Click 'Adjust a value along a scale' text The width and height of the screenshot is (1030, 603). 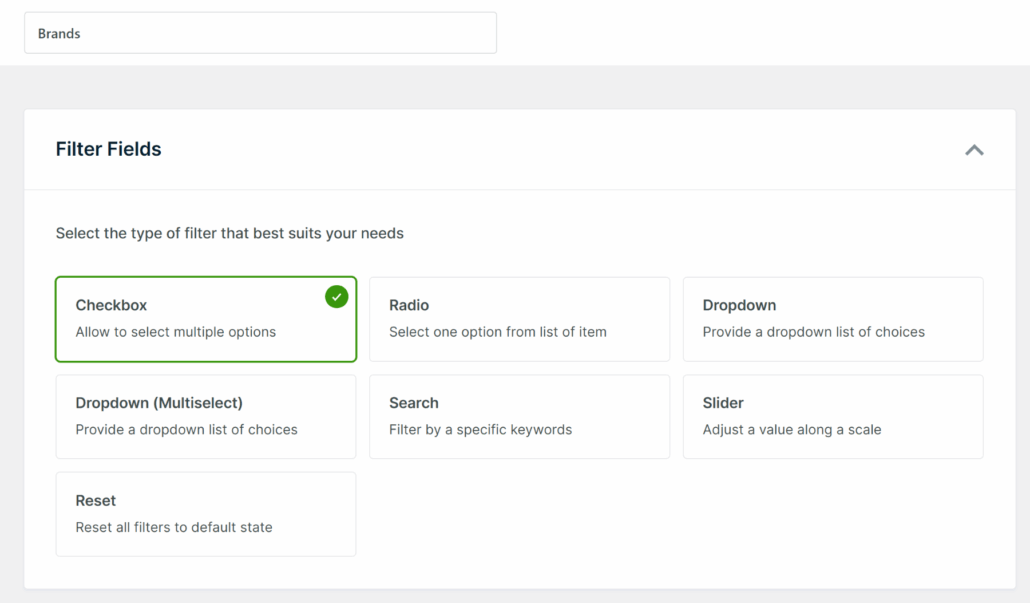(x=790, y=429)
